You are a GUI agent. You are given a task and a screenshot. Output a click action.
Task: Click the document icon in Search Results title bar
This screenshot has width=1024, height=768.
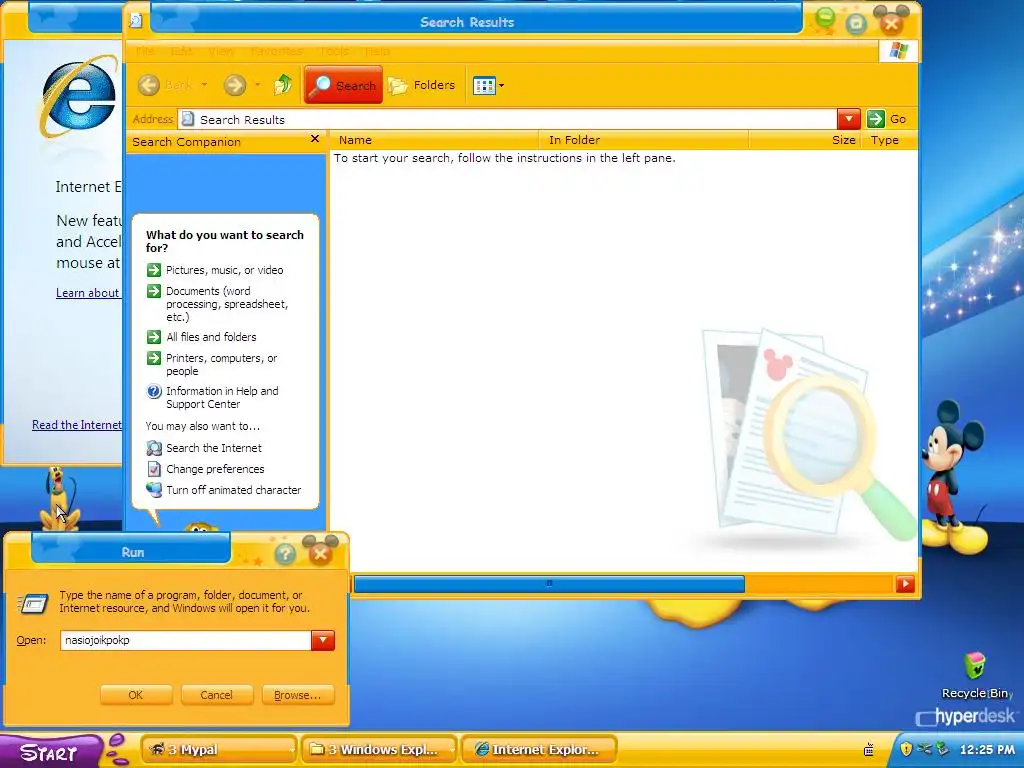pos(136,21)
